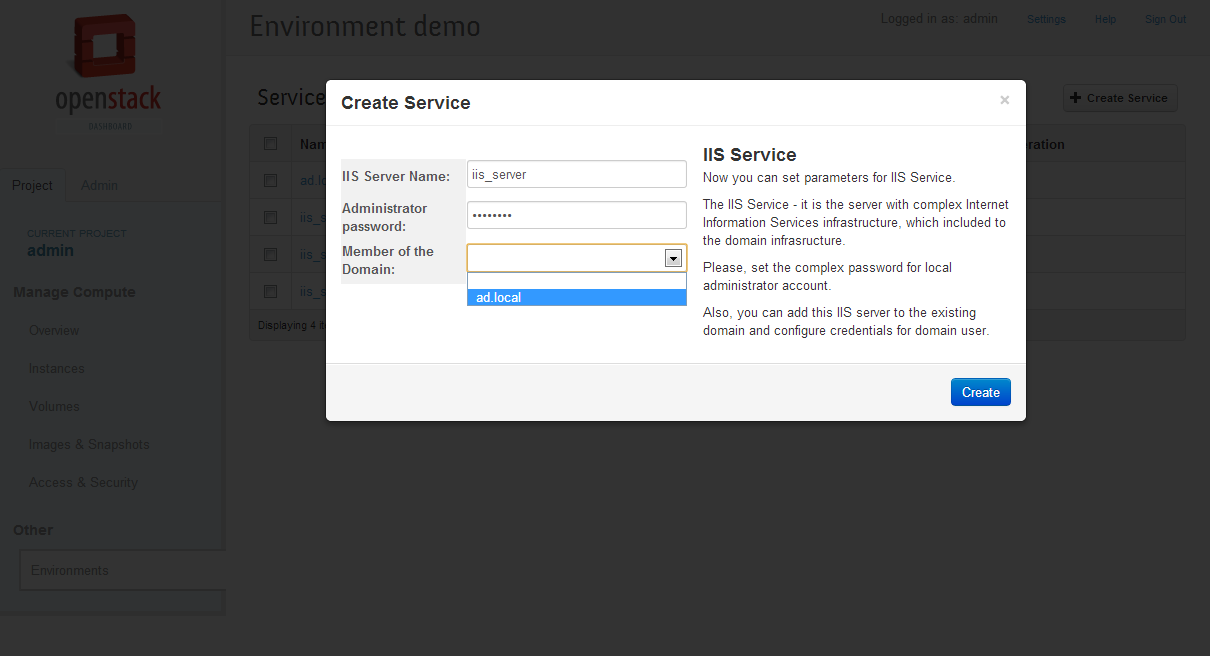This screenshot has width=1210, height=656.
Task: Click the Create button in the dialog
Action: pyautogui.click(x=980, y=392)
